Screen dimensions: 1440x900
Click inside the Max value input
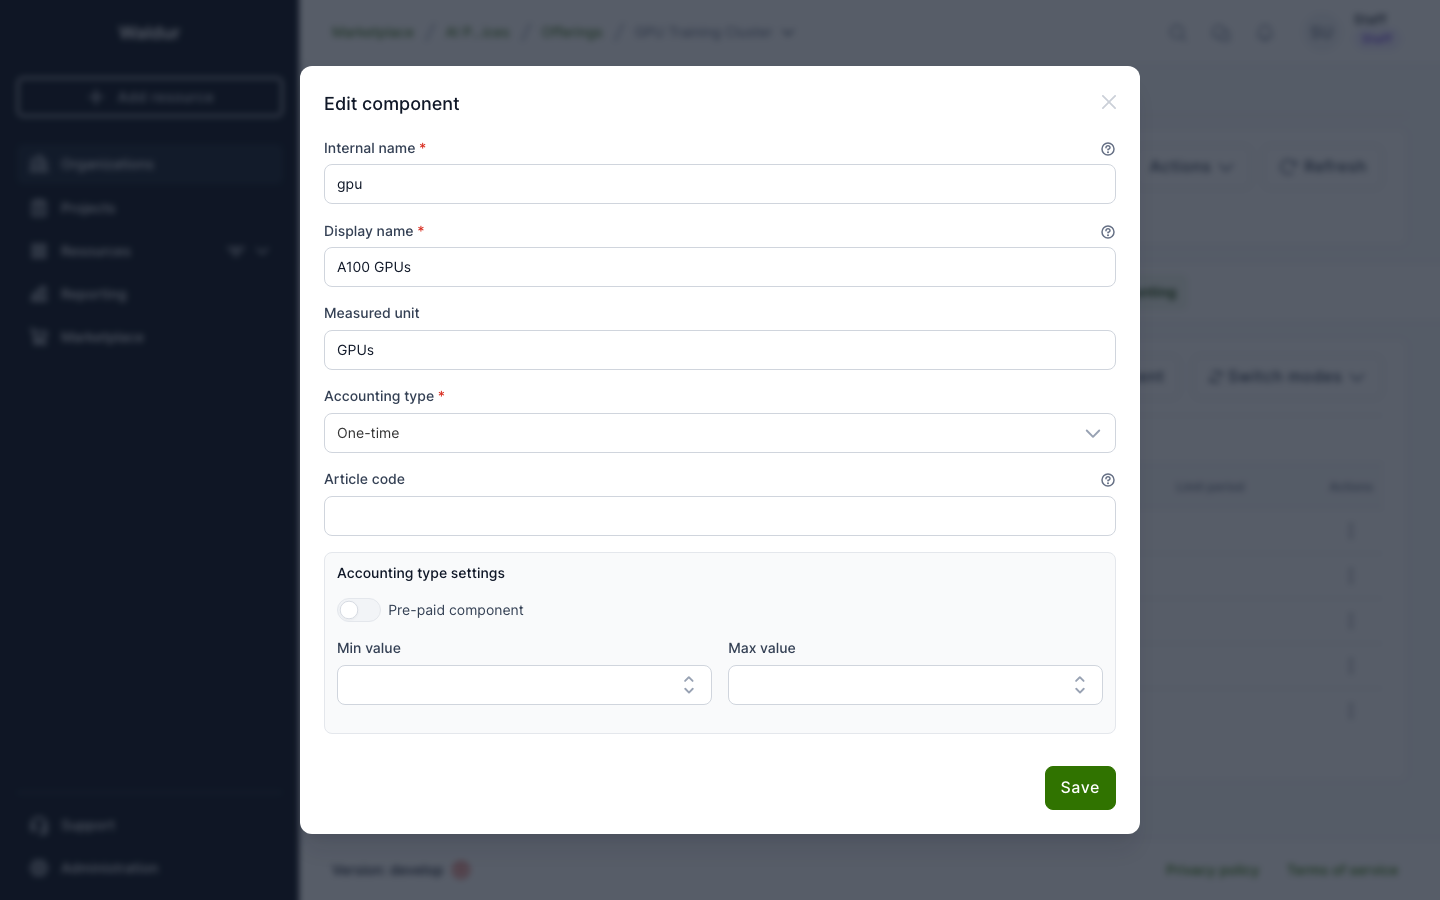point(896,685)
